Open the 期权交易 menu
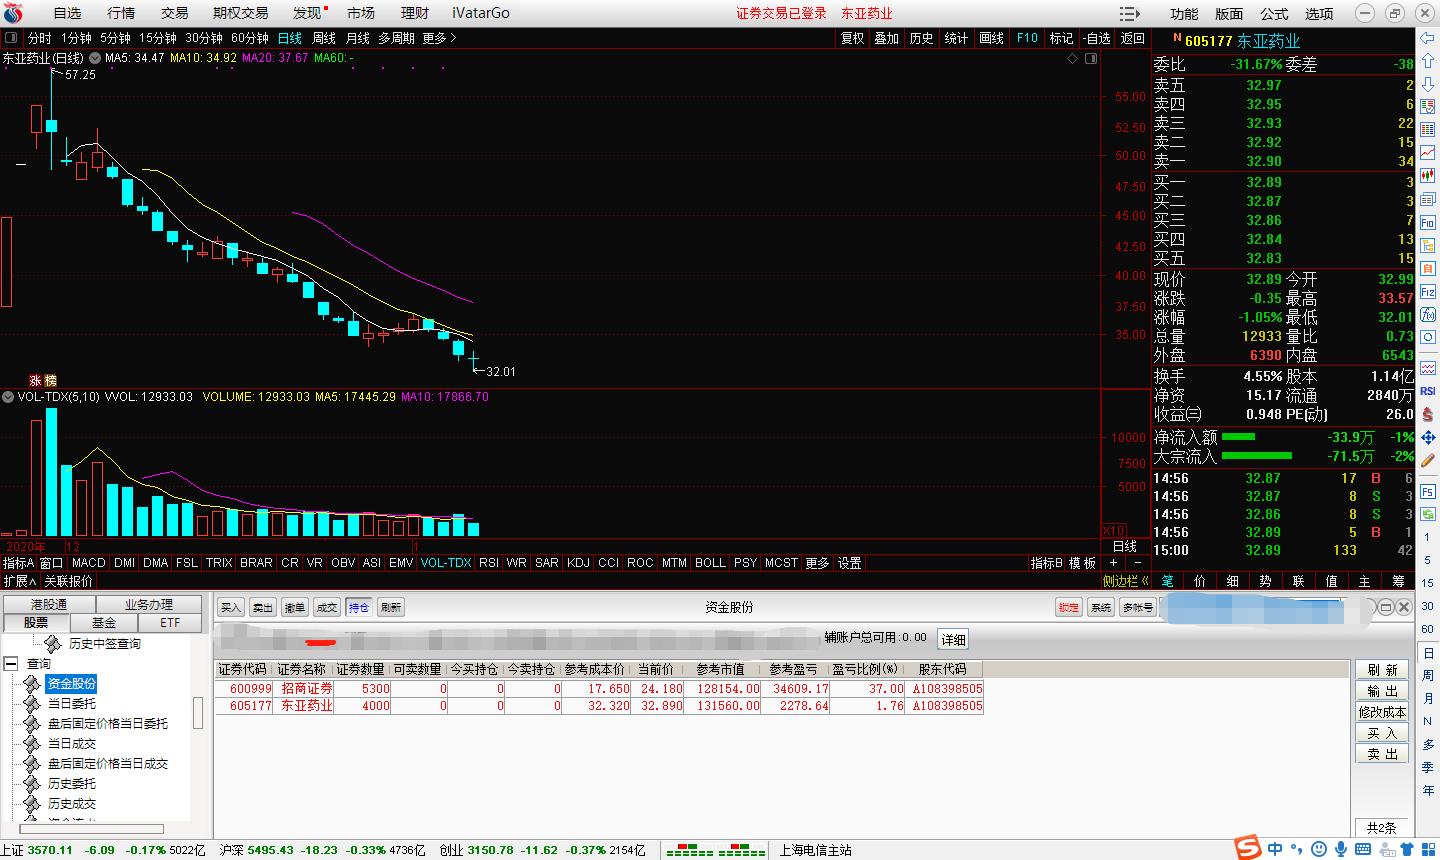The image size is (1440, 860). click(241, 13)
